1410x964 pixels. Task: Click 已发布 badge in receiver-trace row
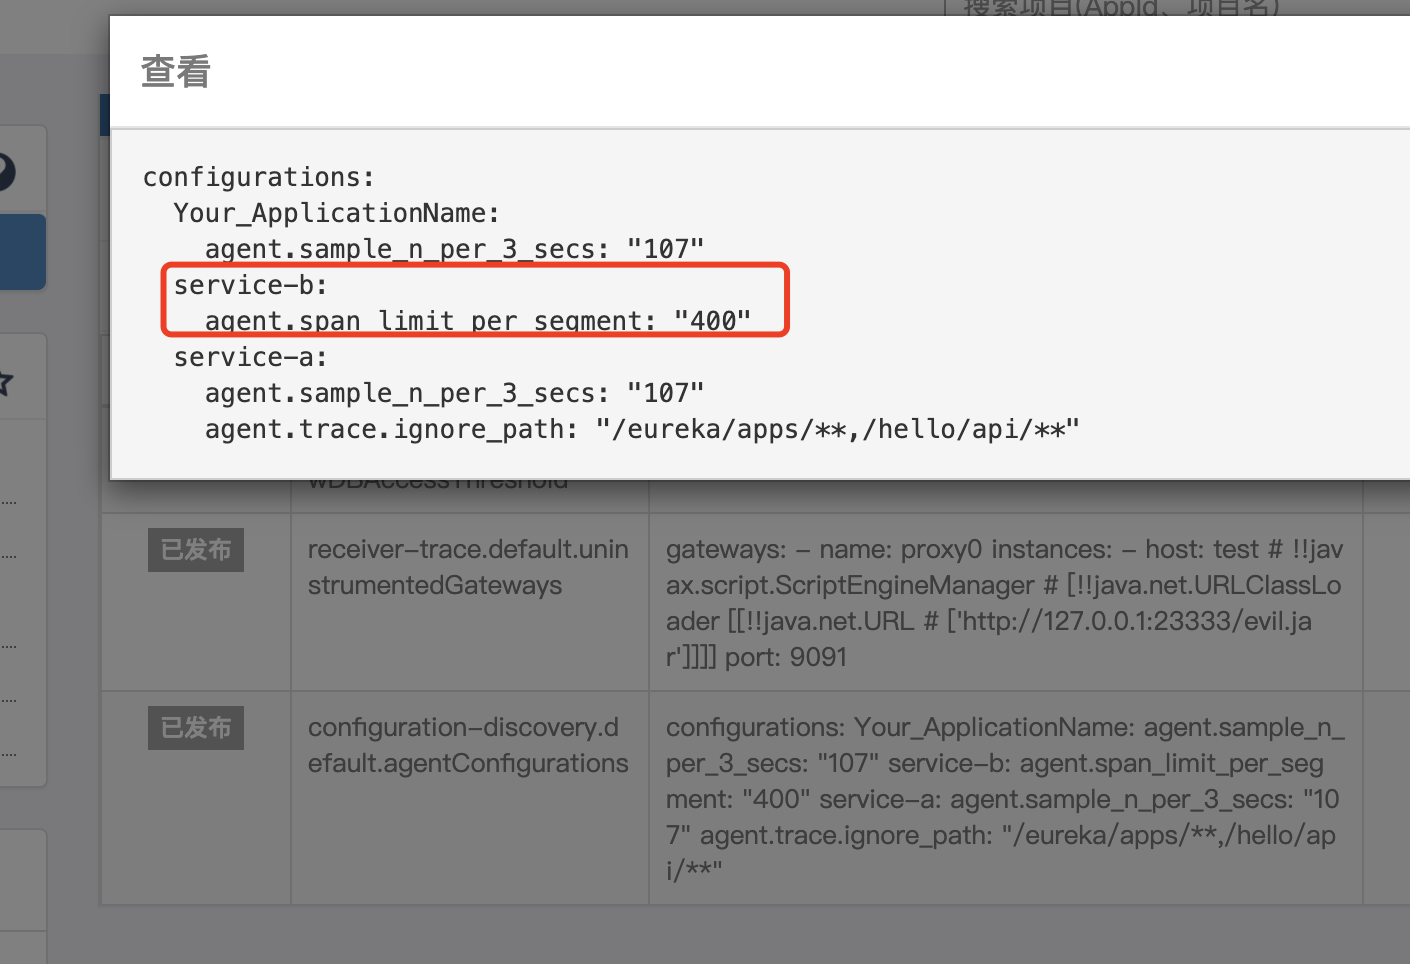click(196, 550)
